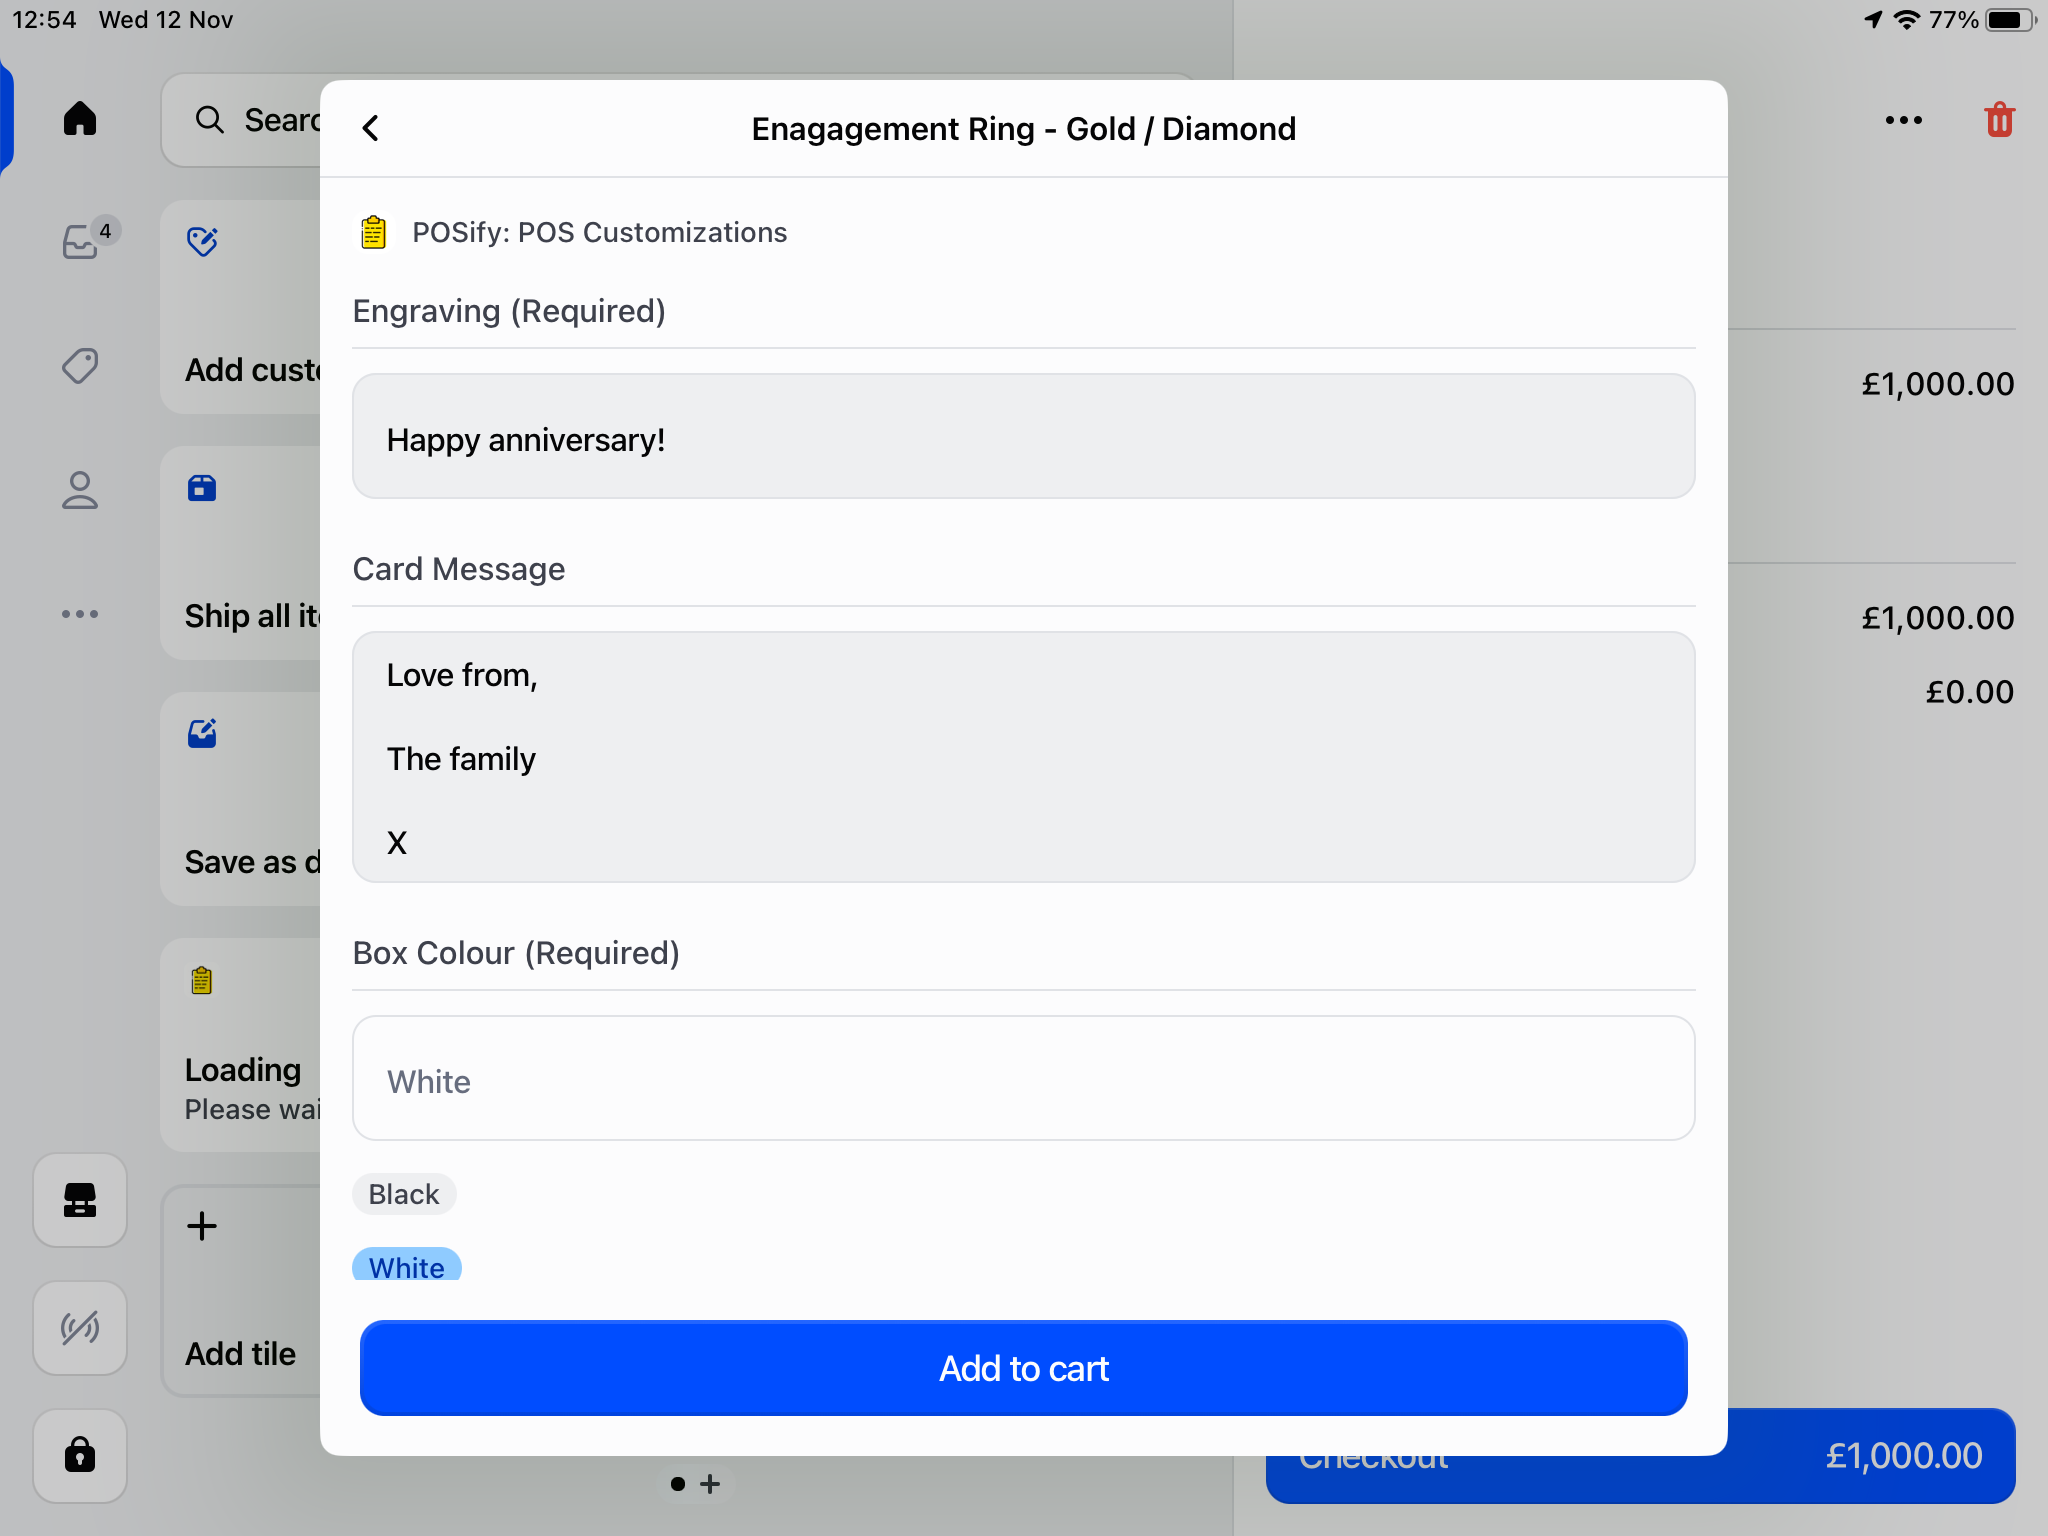Tap the connectivity status icon in the sidebar
This screenshot has height=1536, width=2048.
tap(80, 1328)
